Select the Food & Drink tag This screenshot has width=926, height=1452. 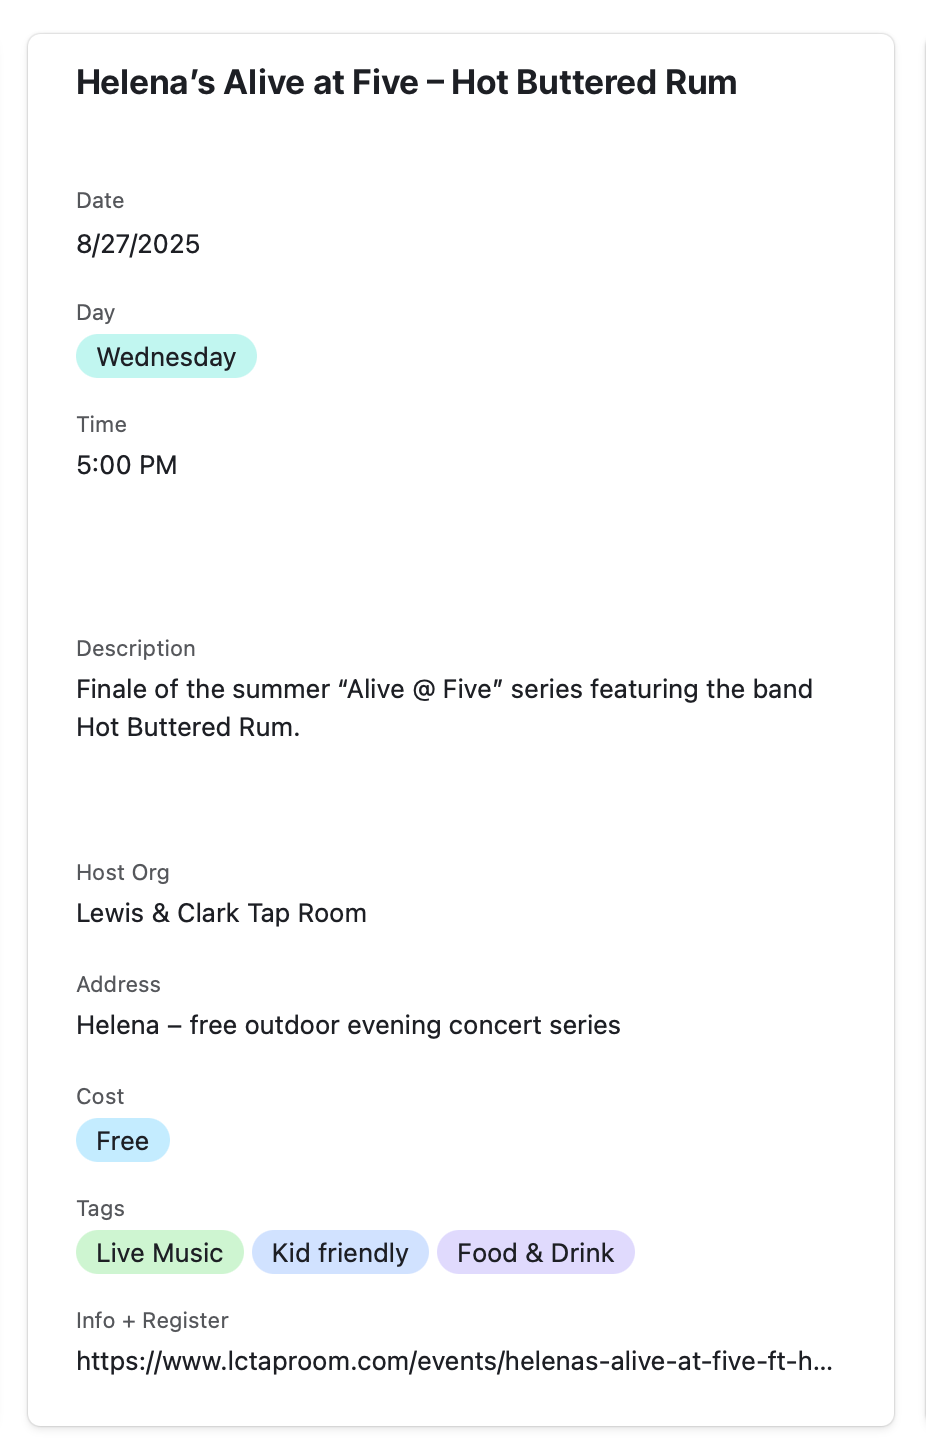(535, 1253)
